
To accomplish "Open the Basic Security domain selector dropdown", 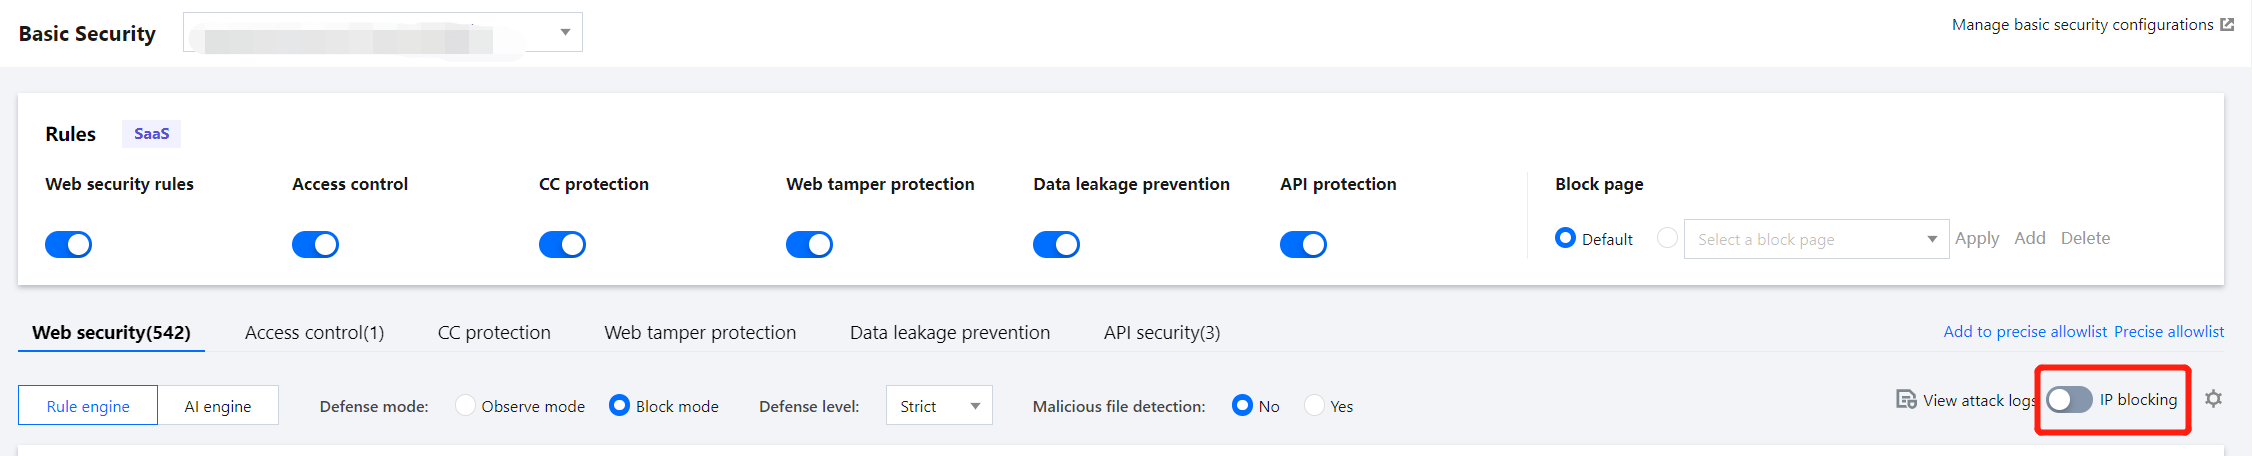I will (382, 32).
